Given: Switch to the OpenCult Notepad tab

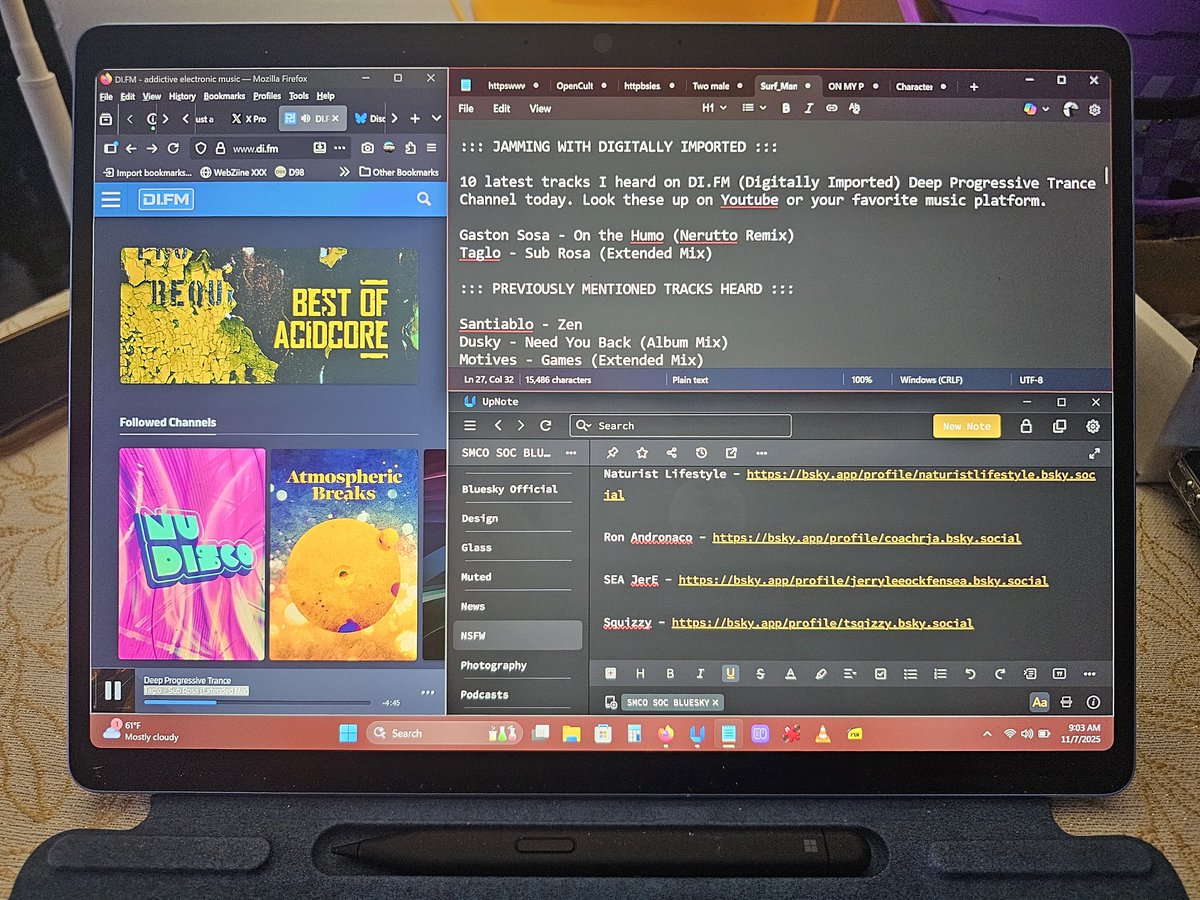Looking at the screenshot, I should 580,86.
